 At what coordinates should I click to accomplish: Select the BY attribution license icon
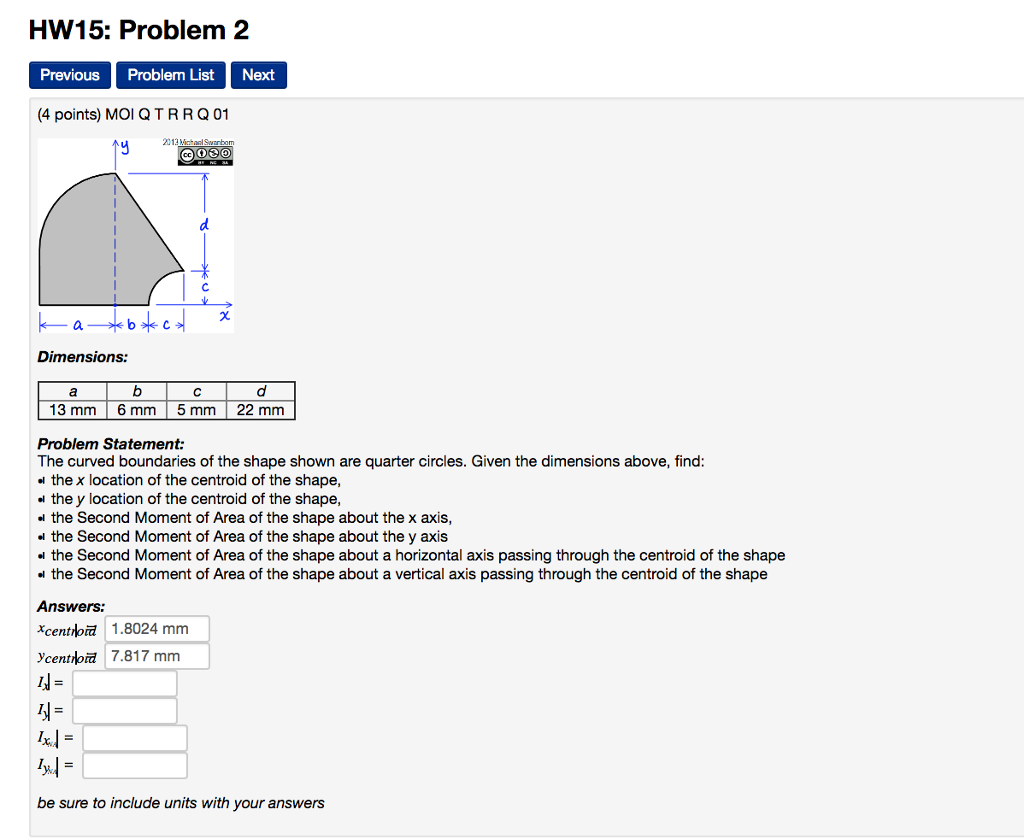click(x=201, y=153)
